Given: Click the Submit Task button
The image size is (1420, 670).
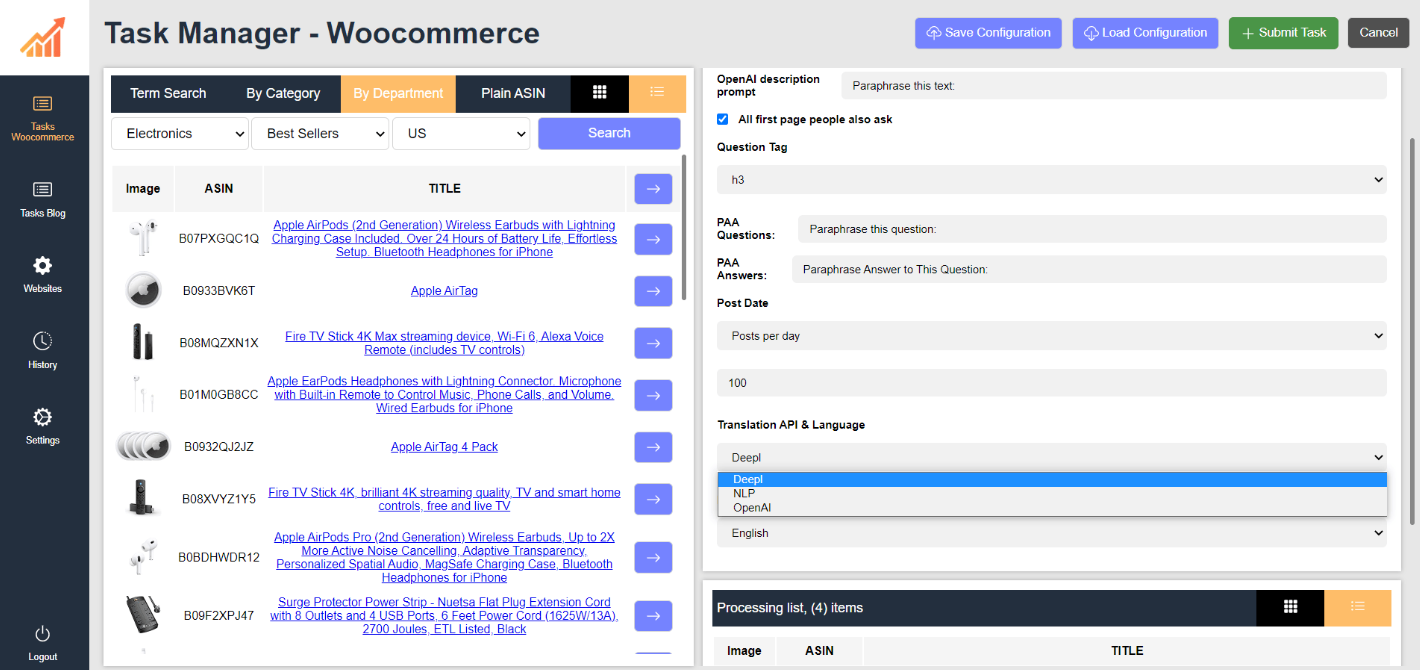Looking at the screenshot, I should [1283, 33].
